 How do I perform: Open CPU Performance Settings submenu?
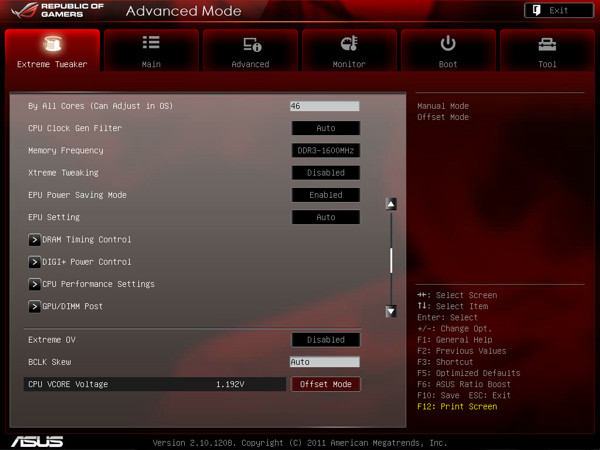point(99,284)
